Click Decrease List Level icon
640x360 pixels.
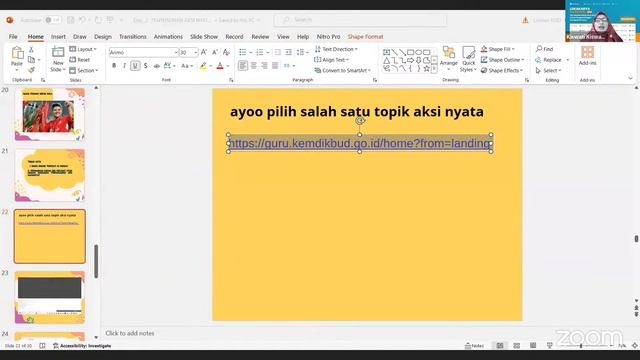[278, 52]
